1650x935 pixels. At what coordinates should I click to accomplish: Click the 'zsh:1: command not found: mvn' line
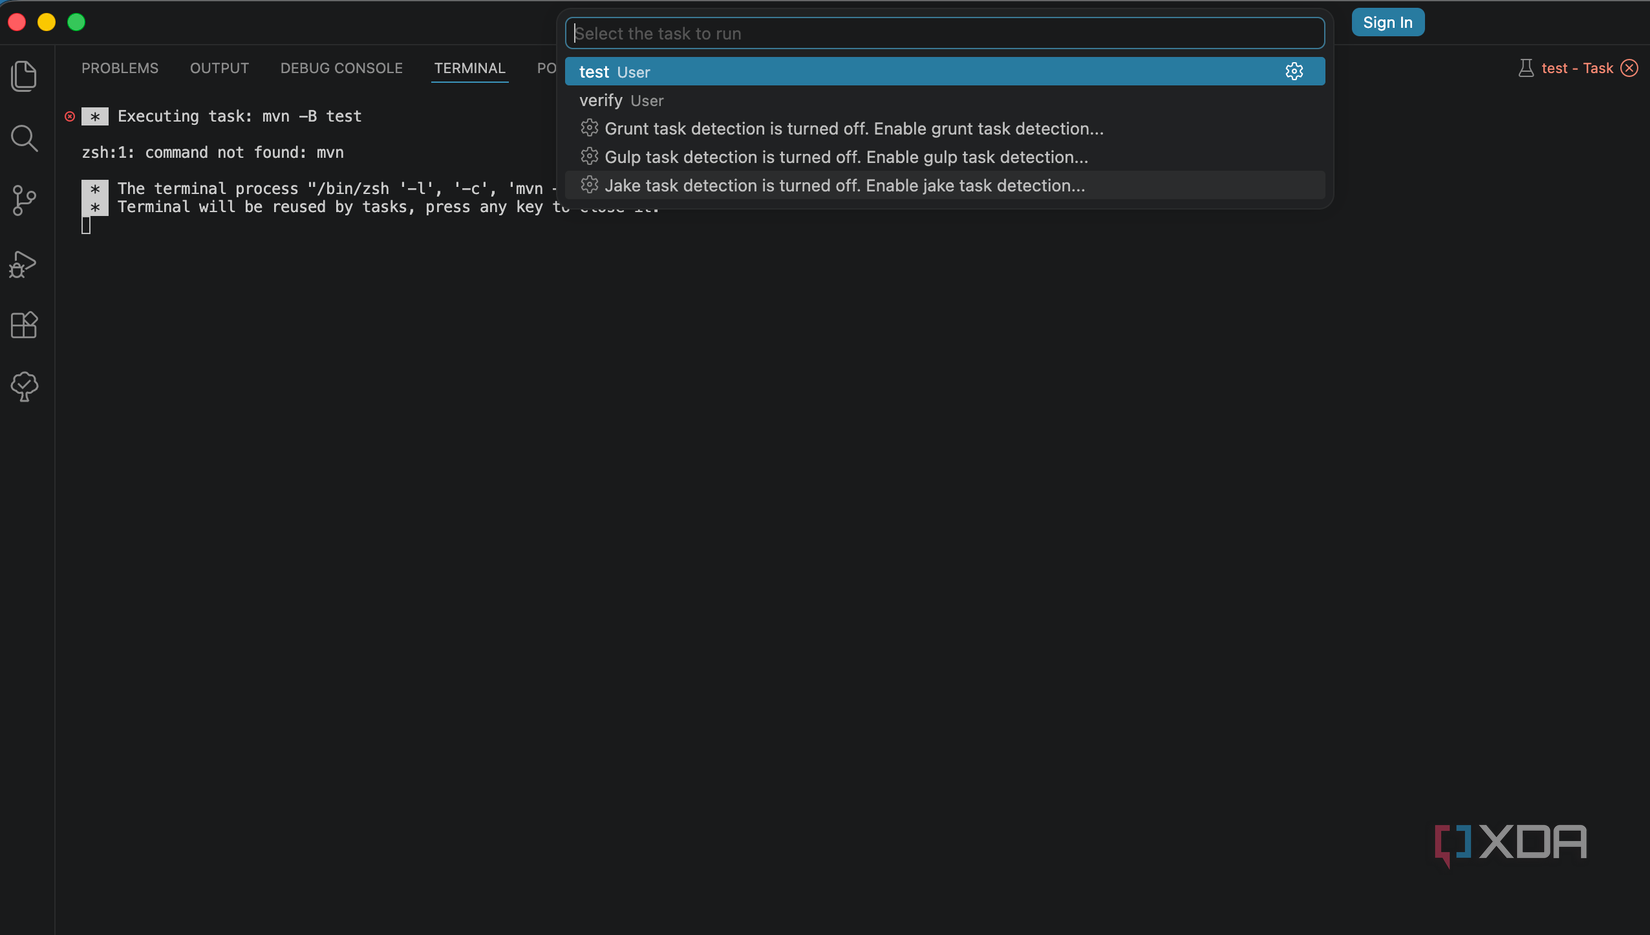point(213,152)
